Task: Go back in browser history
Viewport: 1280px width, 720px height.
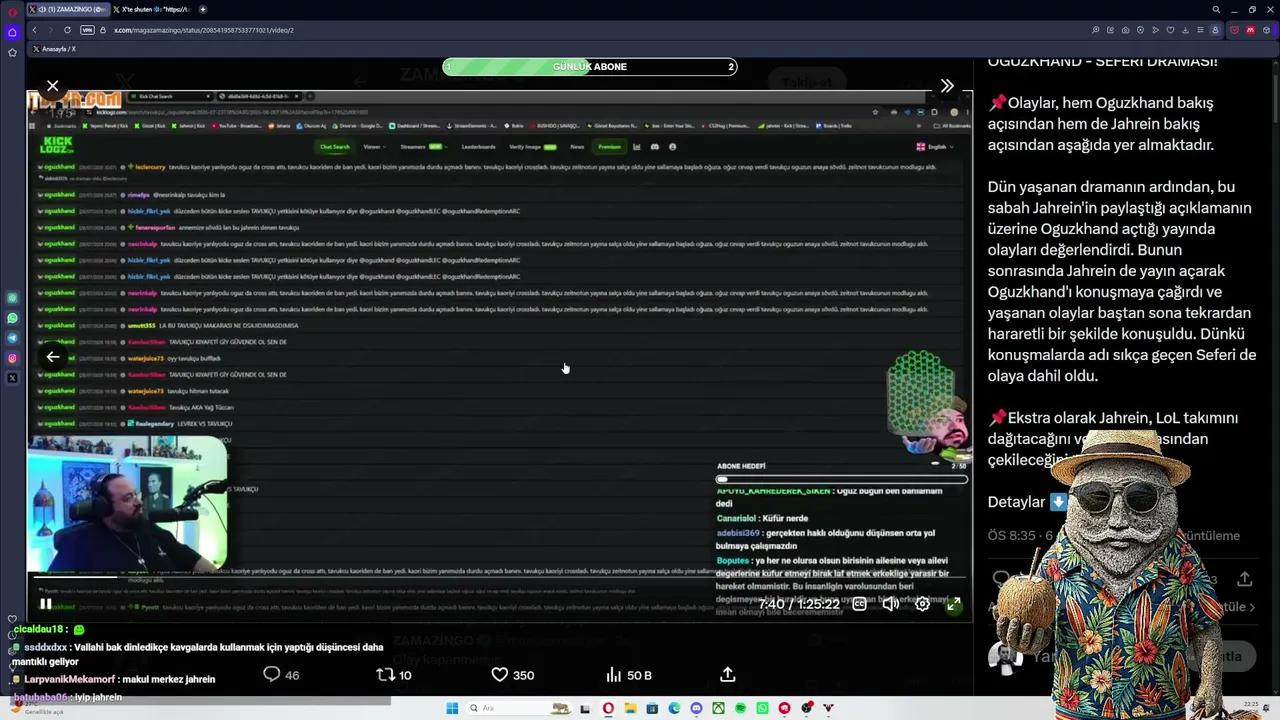Action: [34, 30]
